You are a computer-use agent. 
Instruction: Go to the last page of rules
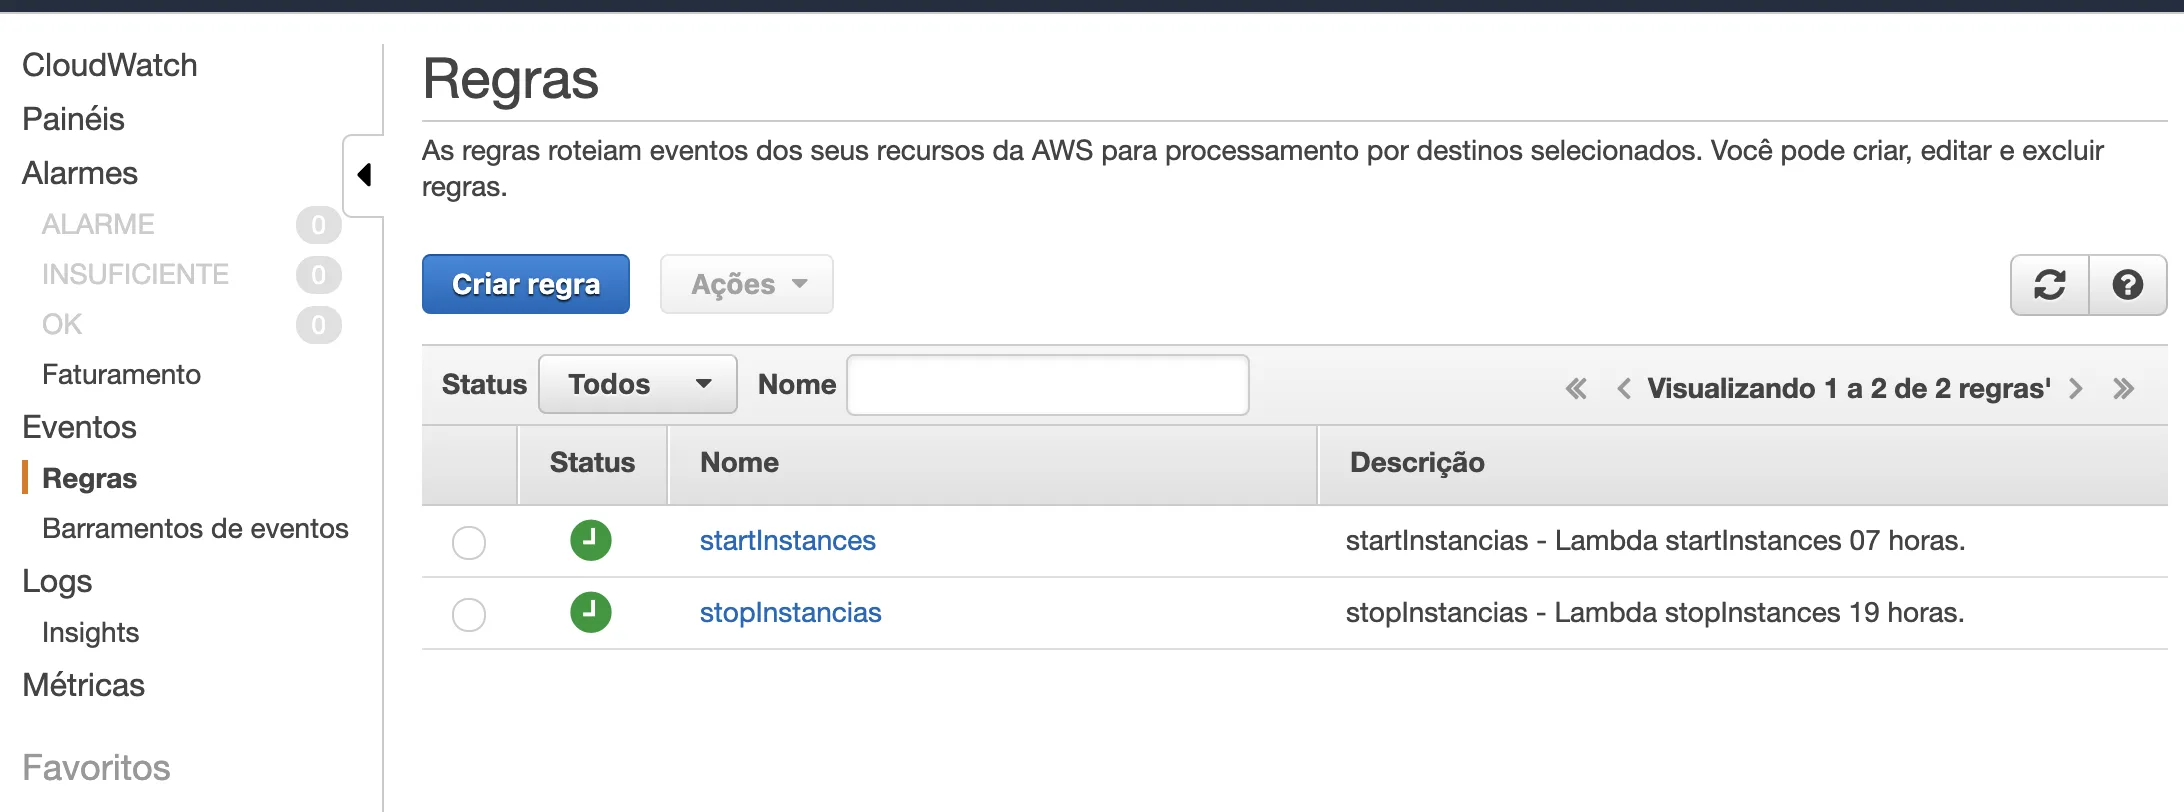tap(2124, 388)
